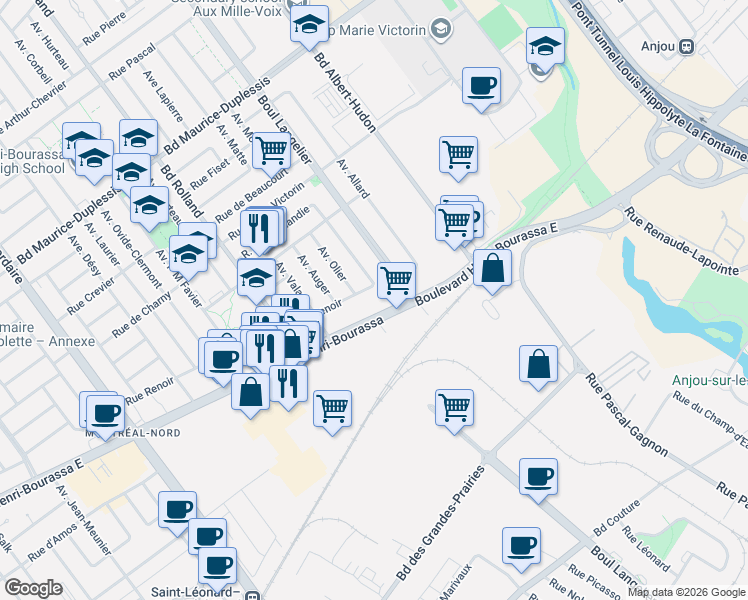Click the Anjou-sur-le- park label
The image size is (748, 600).
[x=709, y=381]
